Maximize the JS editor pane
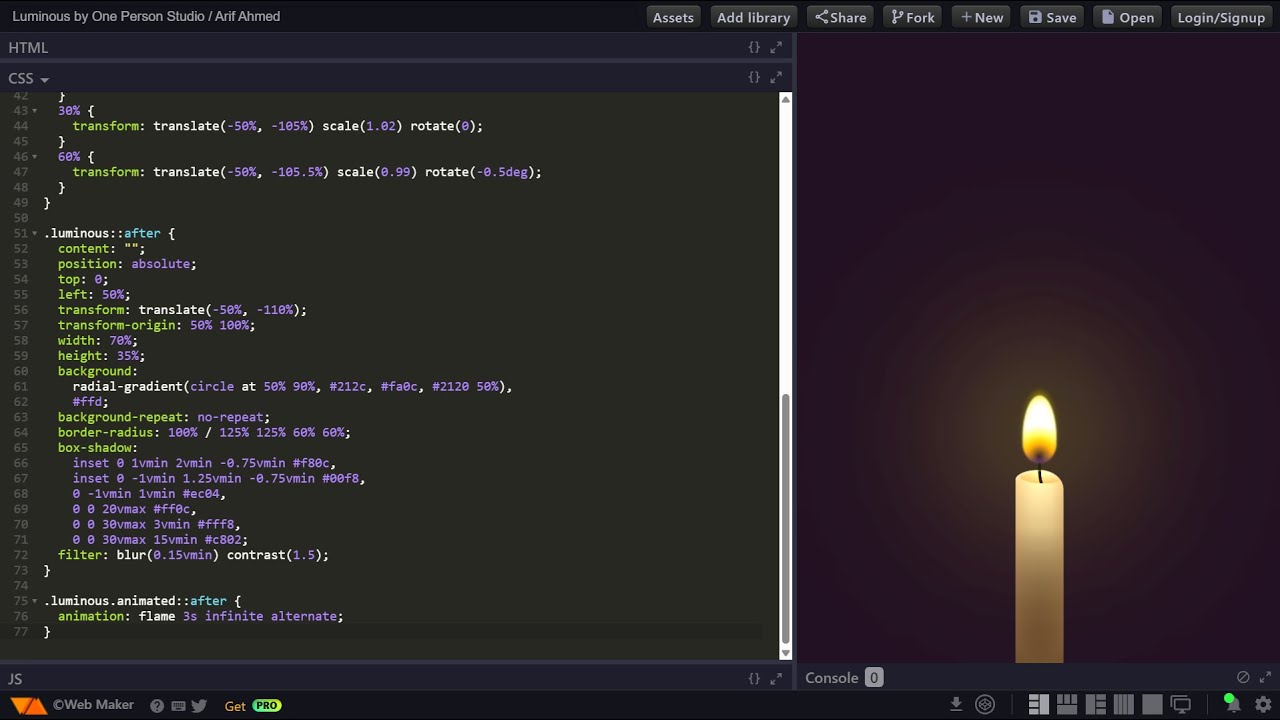The height and width of the screenshot is (720, 1280). coord(776,678)
